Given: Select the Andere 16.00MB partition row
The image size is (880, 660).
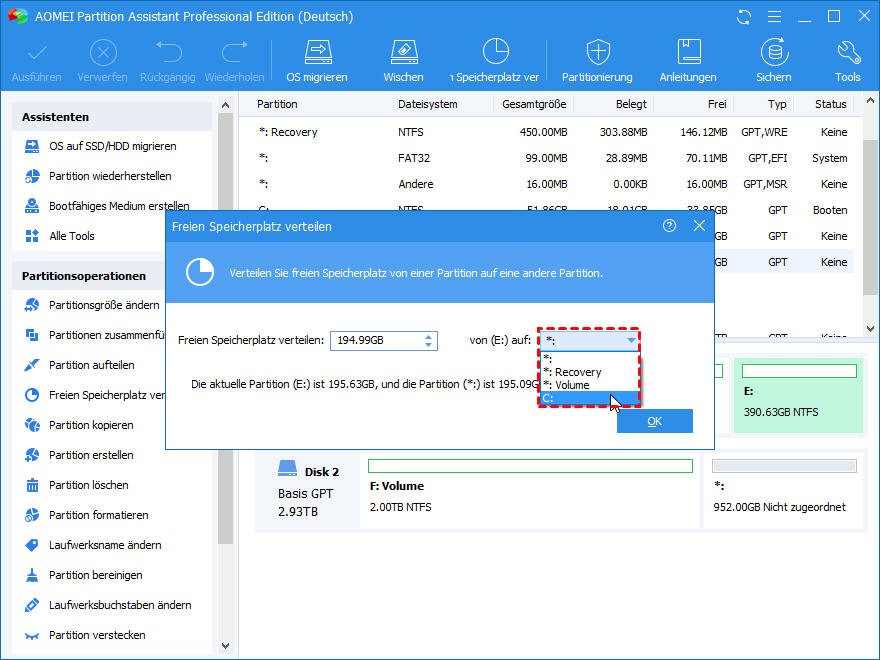Looking at the screenshot, I should [x=550, y=184].
